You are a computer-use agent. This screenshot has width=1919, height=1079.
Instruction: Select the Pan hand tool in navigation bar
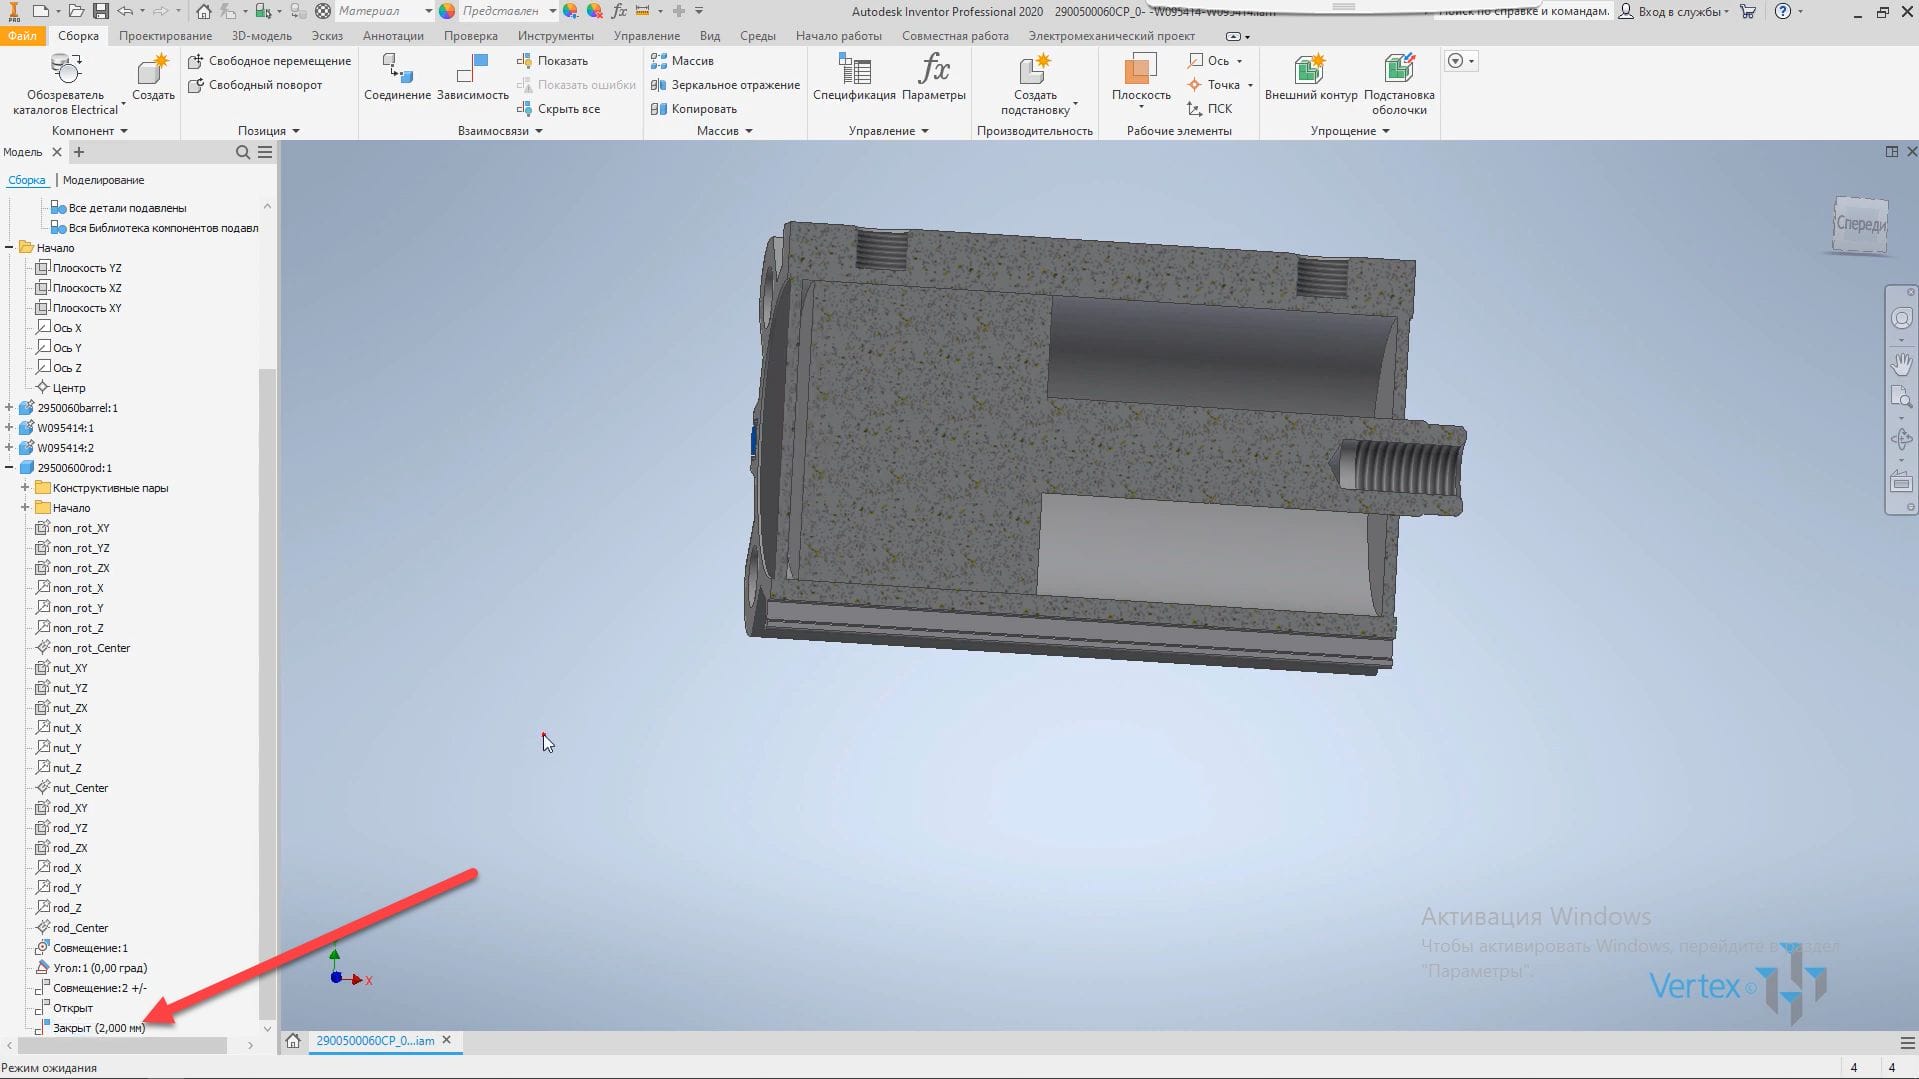point(1901,363)
